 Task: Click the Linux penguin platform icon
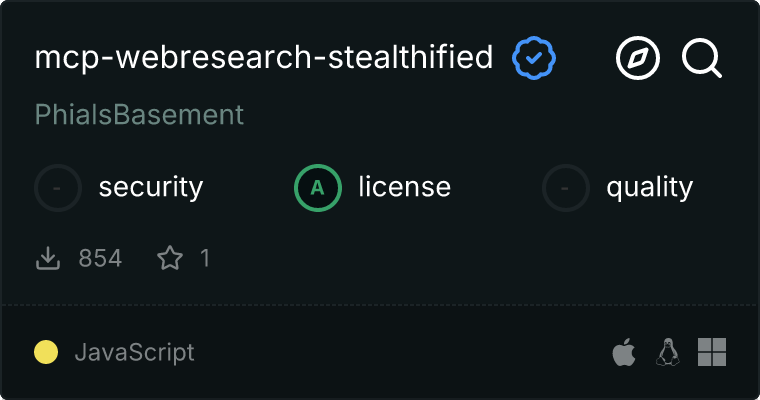tap(667, 352)
